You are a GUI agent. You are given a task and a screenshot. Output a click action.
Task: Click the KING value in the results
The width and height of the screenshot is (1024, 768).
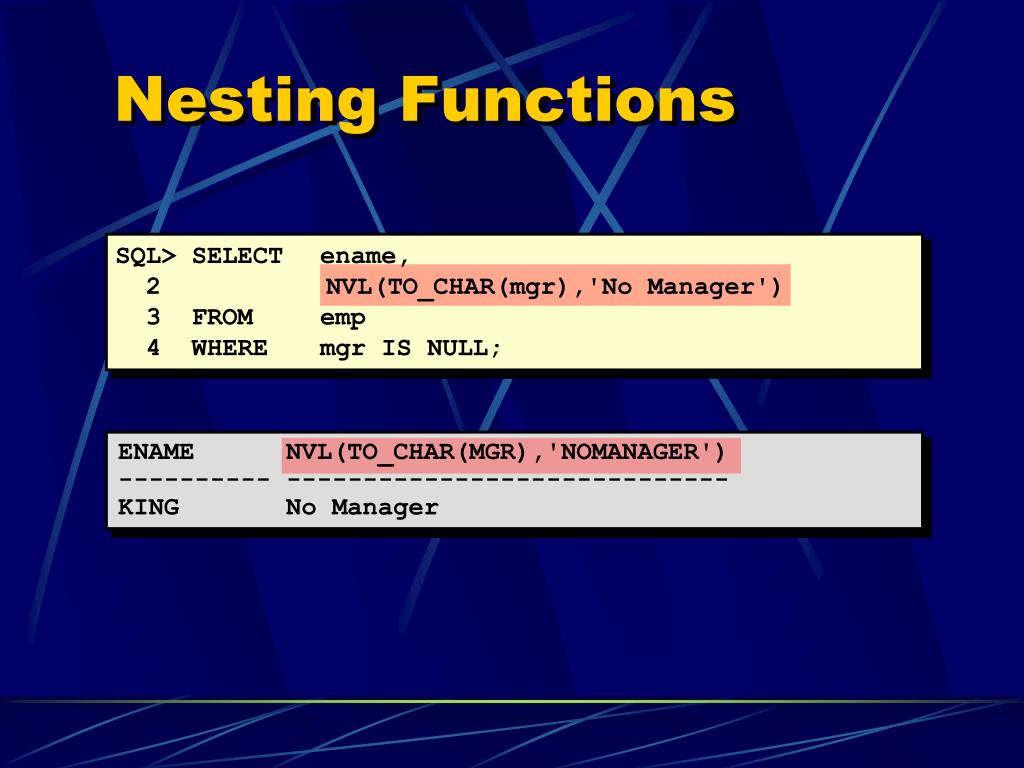(x=148, y=507)
